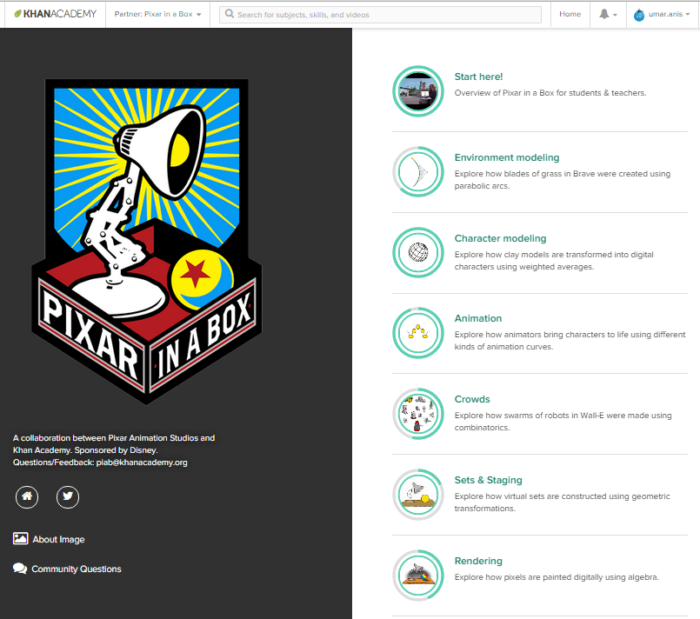This screenshot has width=700, height=619.
Task: Click the Sets & Staging icon
Action: pos(418,494)
